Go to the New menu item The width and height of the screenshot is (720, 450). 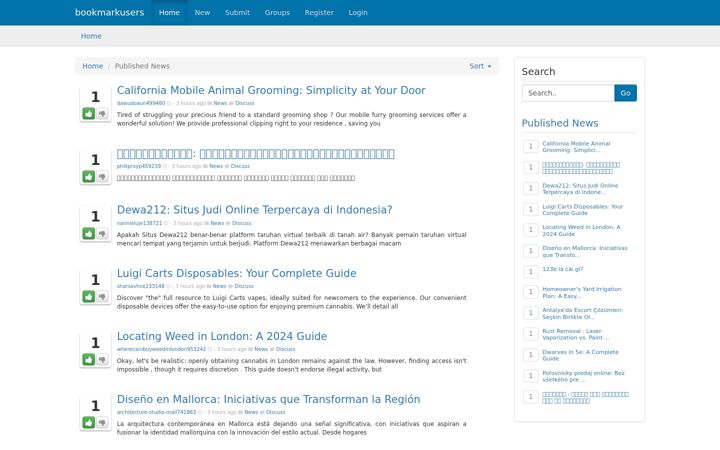[202, 12]
